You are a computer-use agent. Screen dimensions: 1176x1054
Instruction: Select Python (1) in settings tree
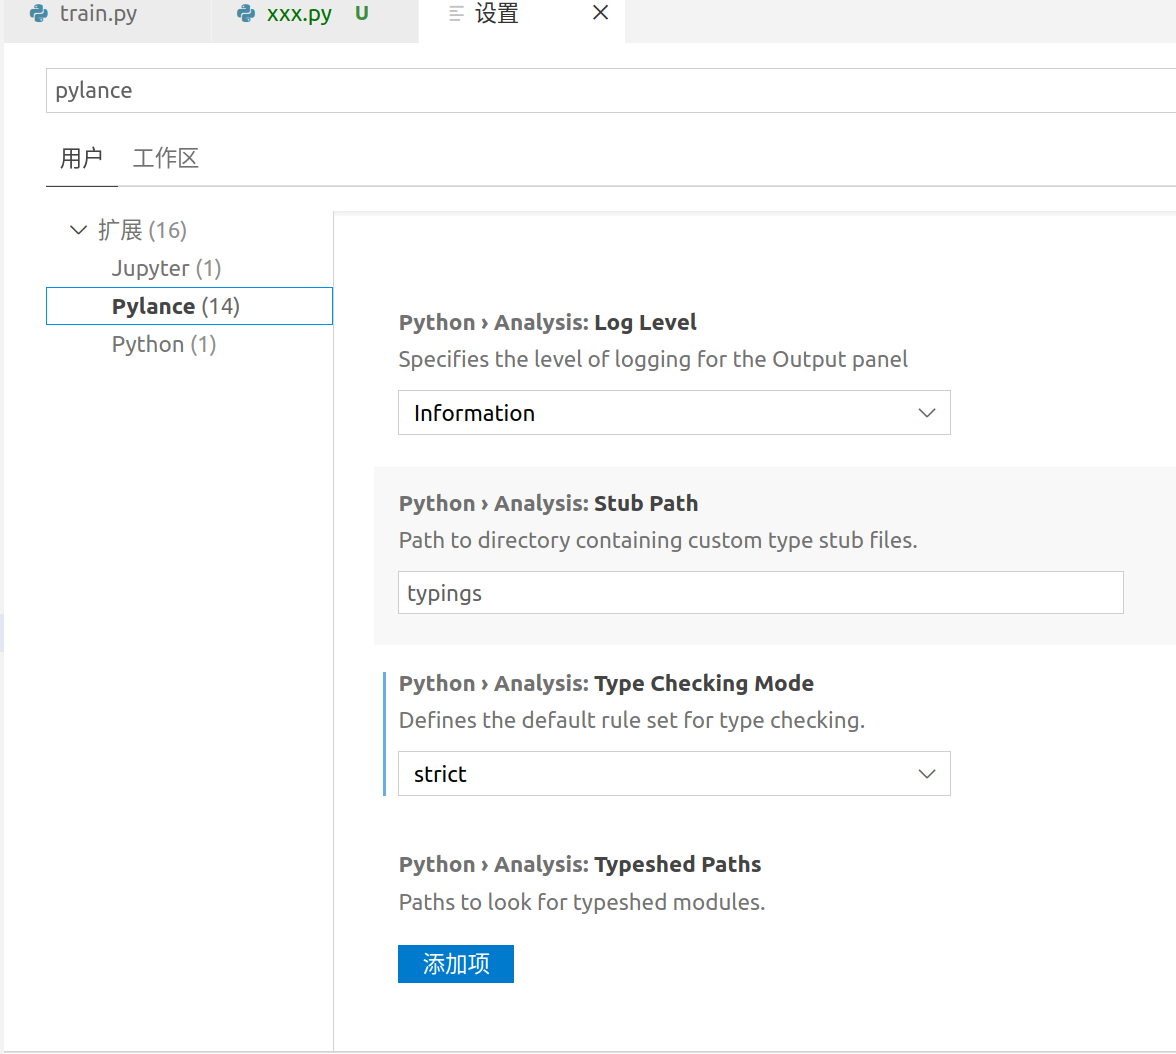(164, 344)
